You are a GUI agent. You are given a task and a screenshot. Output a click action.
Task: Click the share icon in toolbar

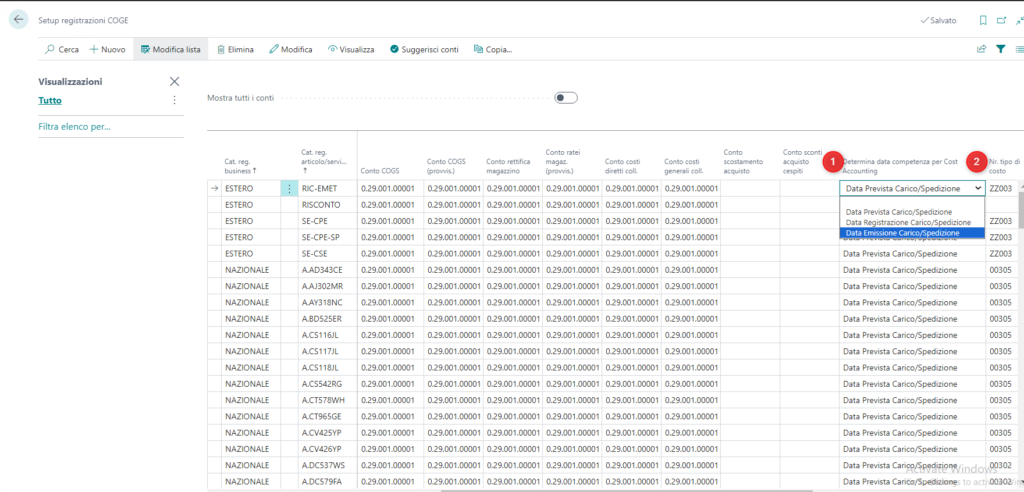[x=981, y=49]
